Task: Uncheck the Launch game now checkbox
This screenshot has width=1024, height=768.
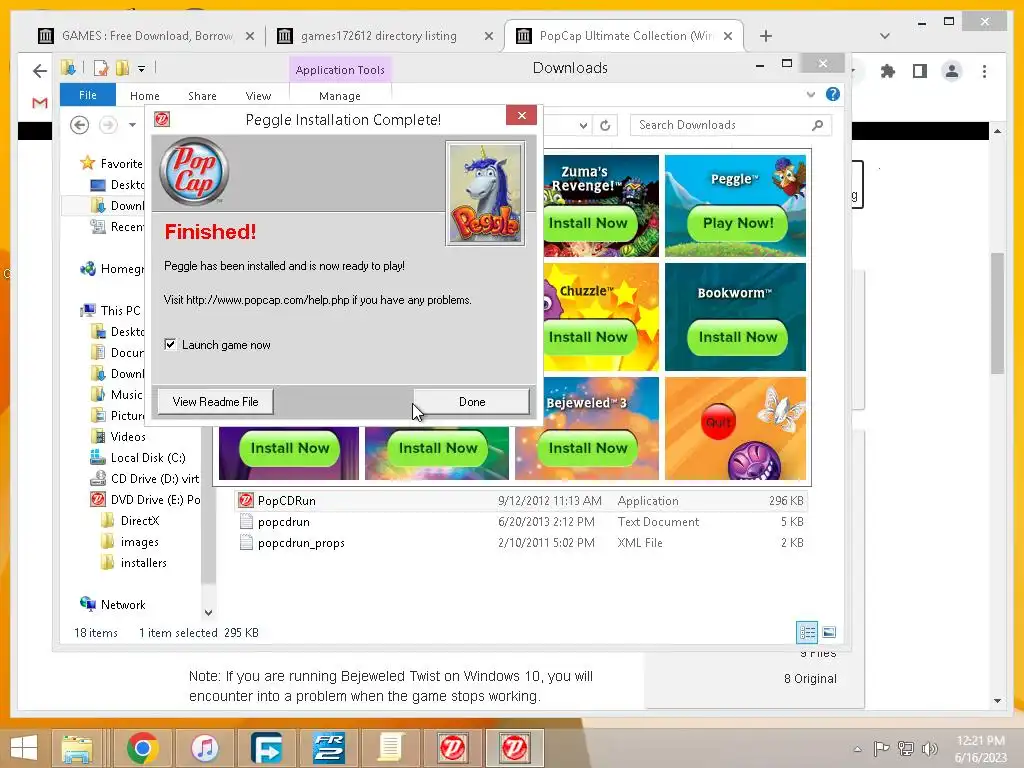Action: coord(170,344)
